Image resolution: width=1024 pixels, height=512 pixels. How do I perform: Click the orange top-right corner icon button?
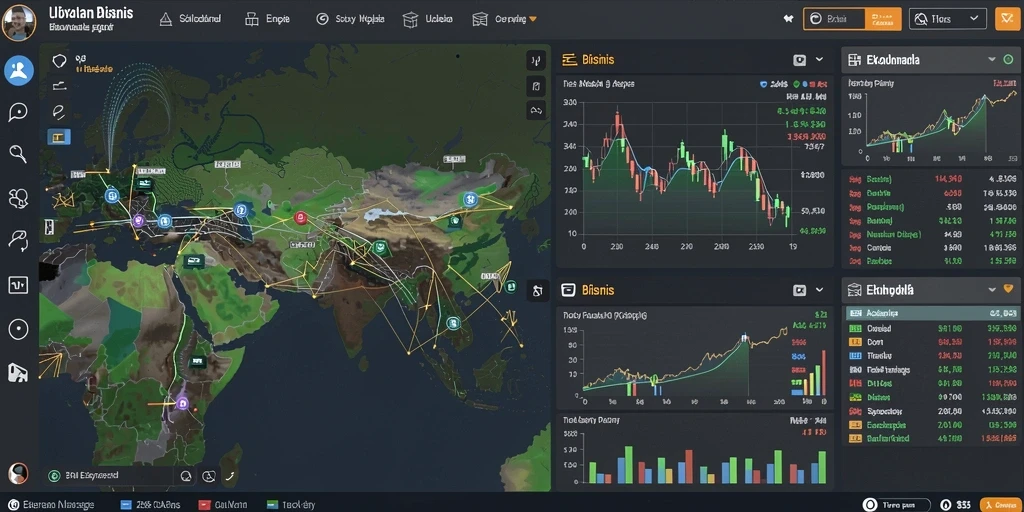pos(1008,19)
